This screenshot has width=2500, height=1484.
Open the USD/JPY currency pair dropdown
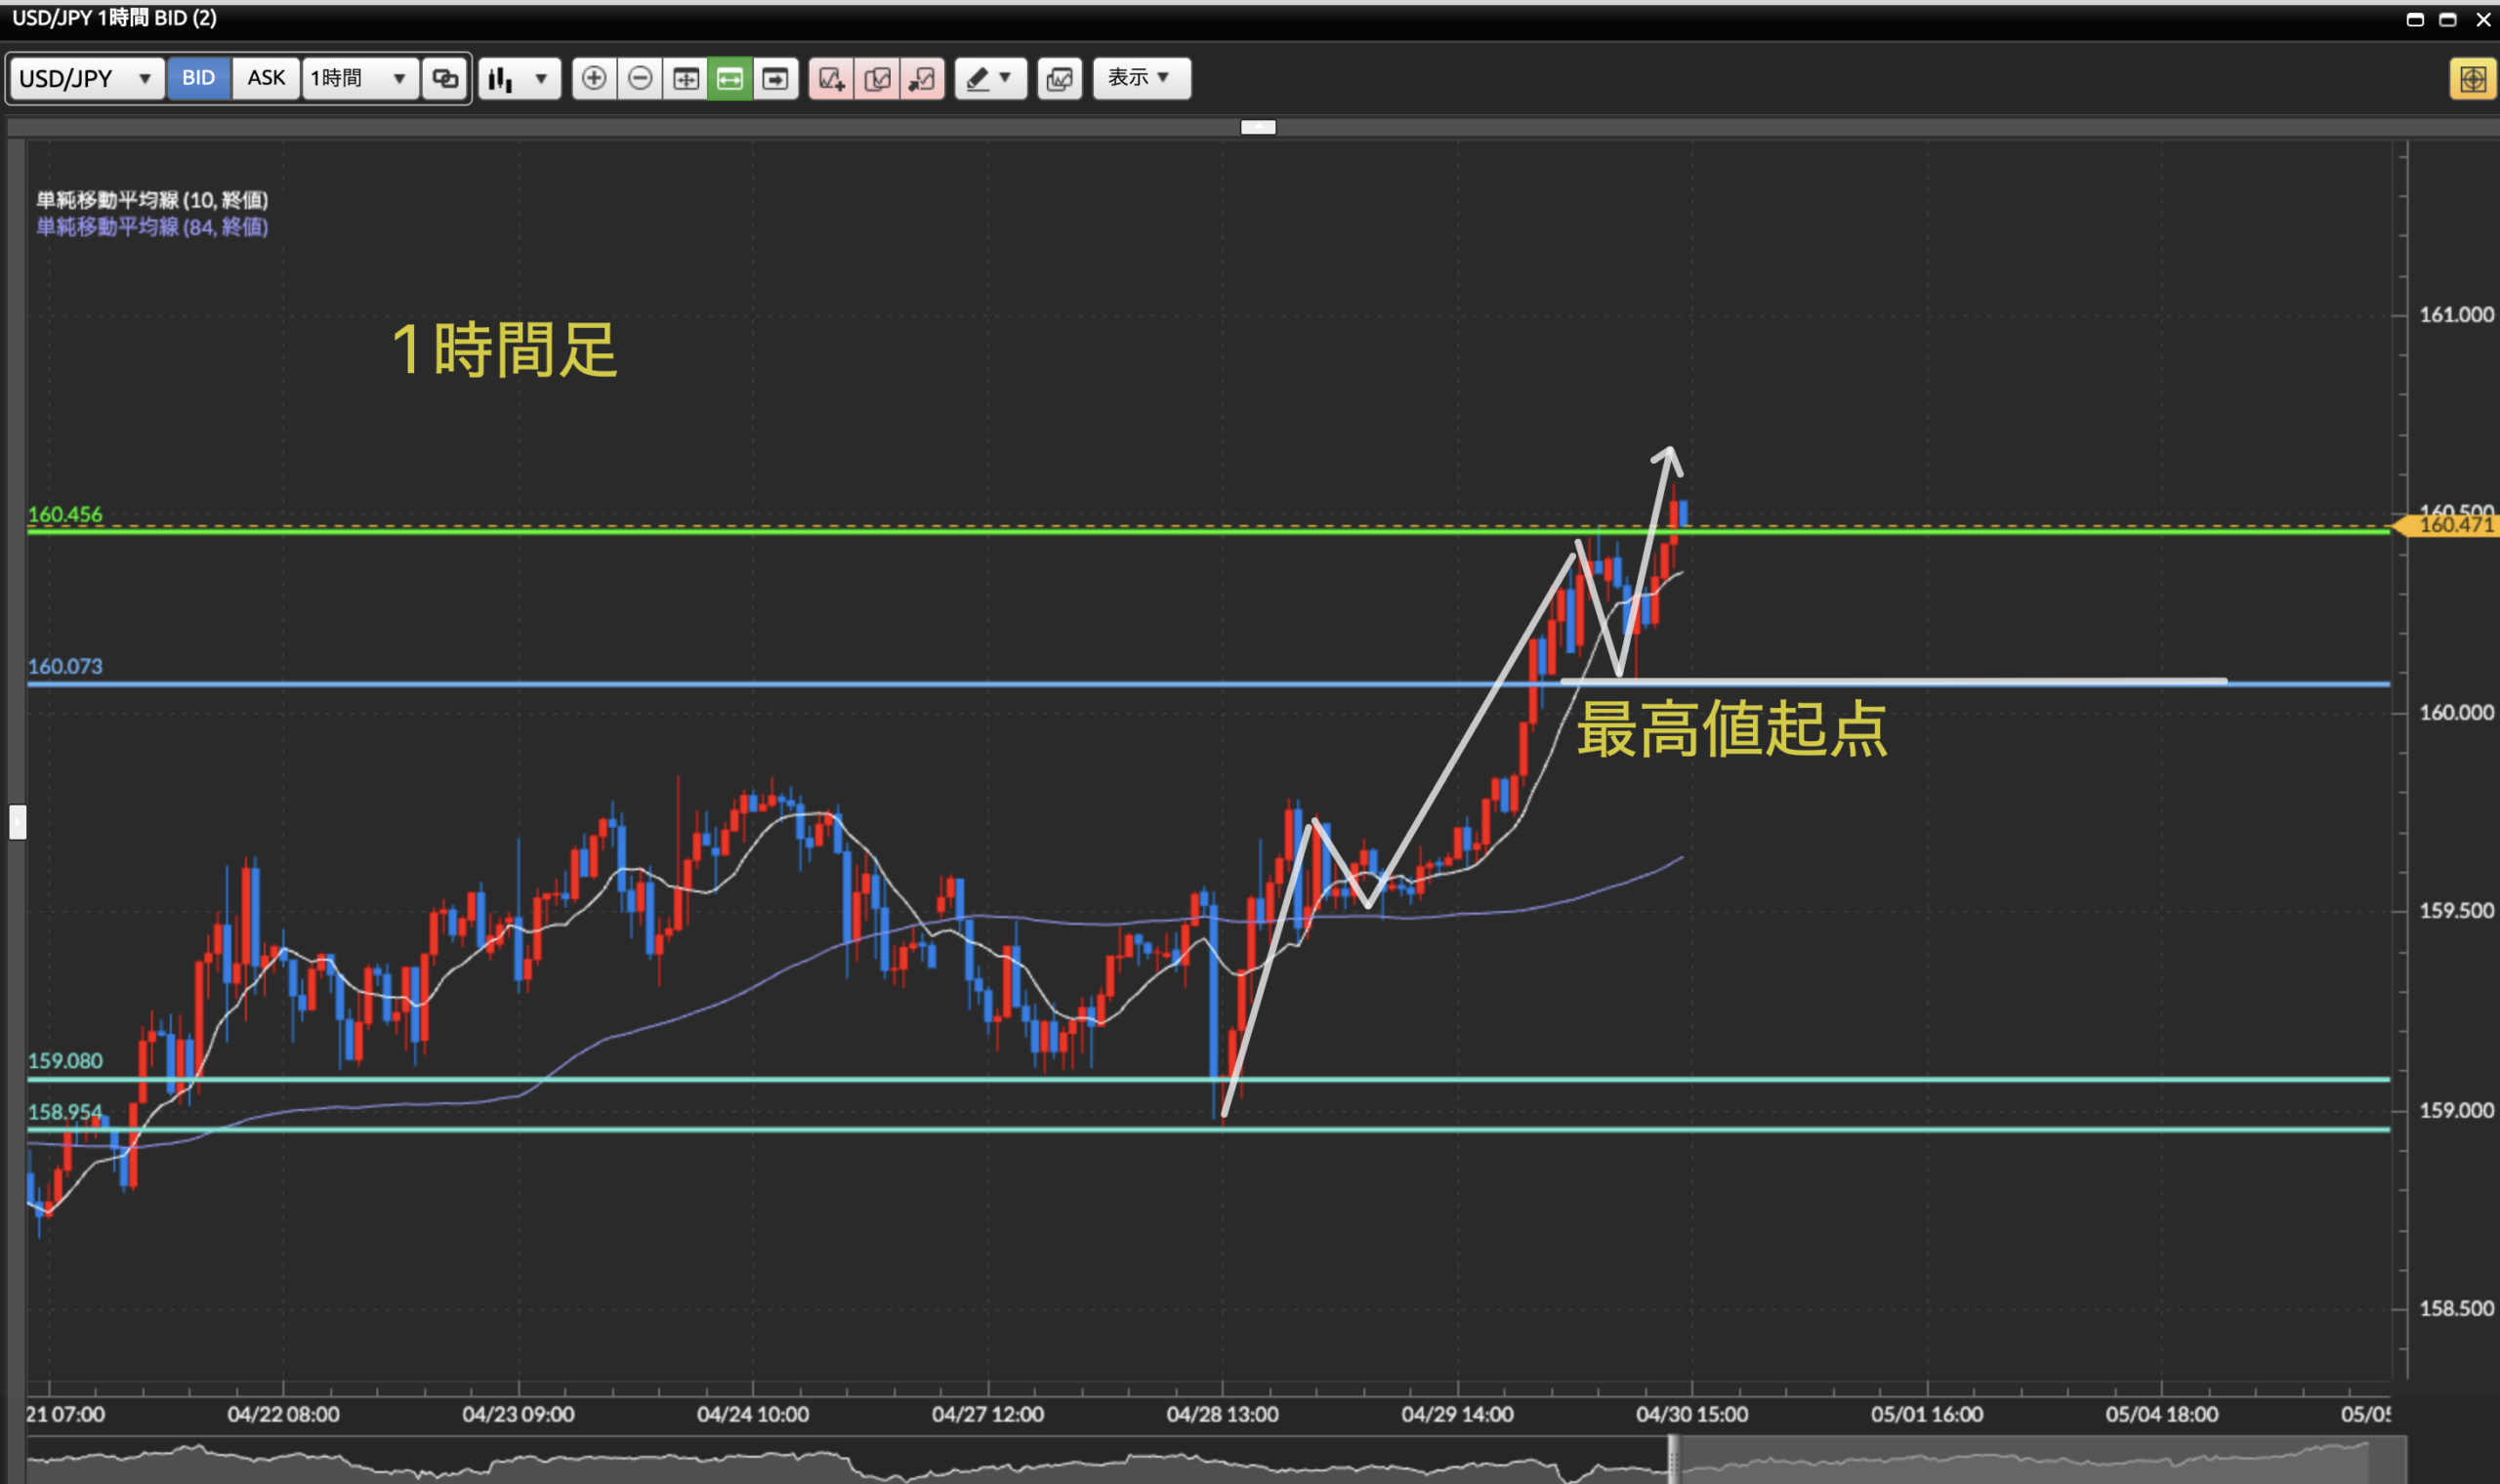pyautogui.click(x=86, y=78)
